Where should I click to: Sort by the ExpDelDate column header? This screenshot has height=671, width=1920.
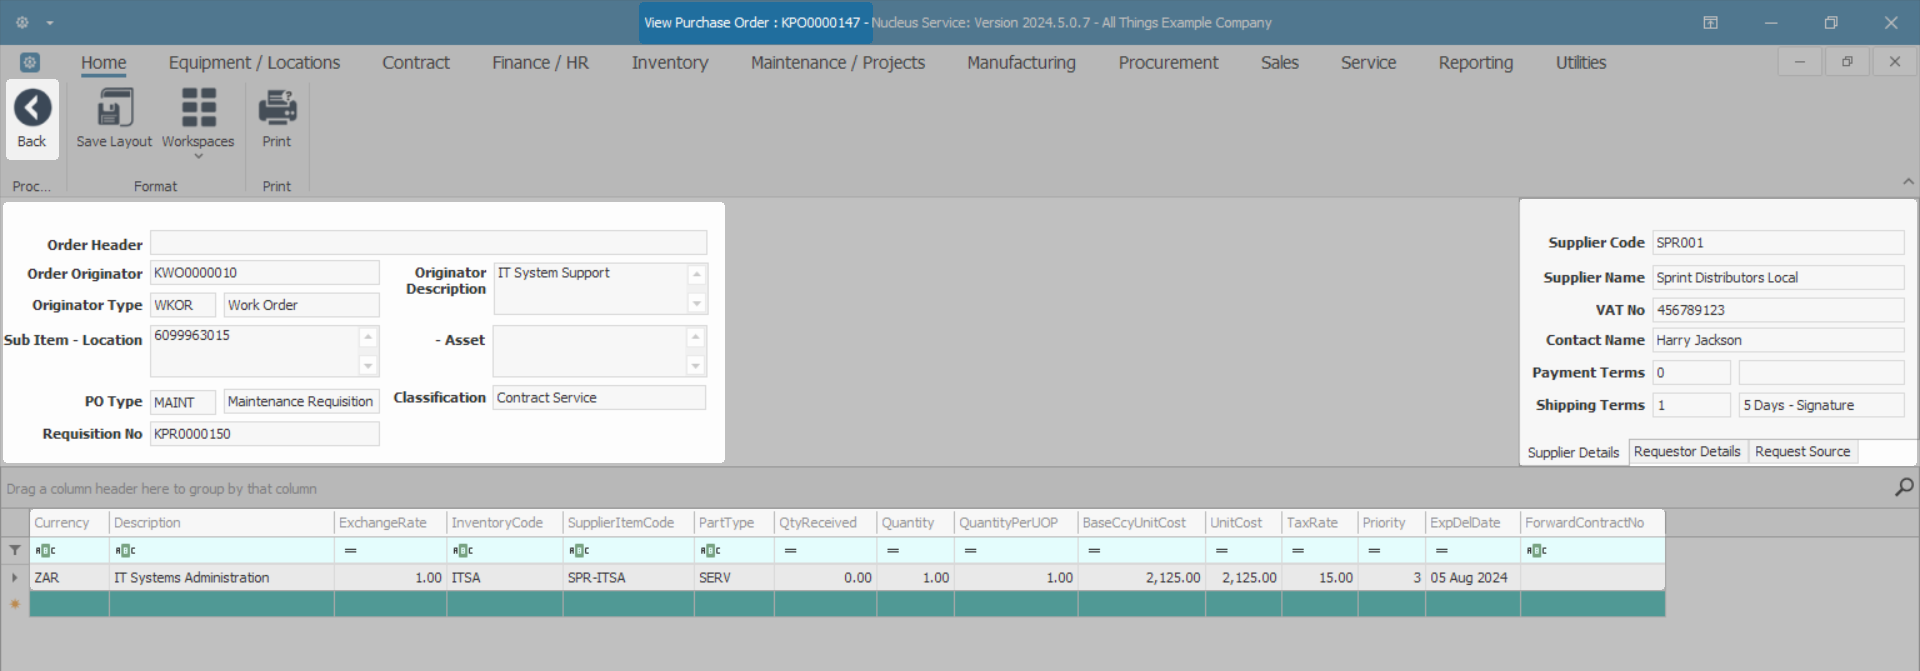1472,522
